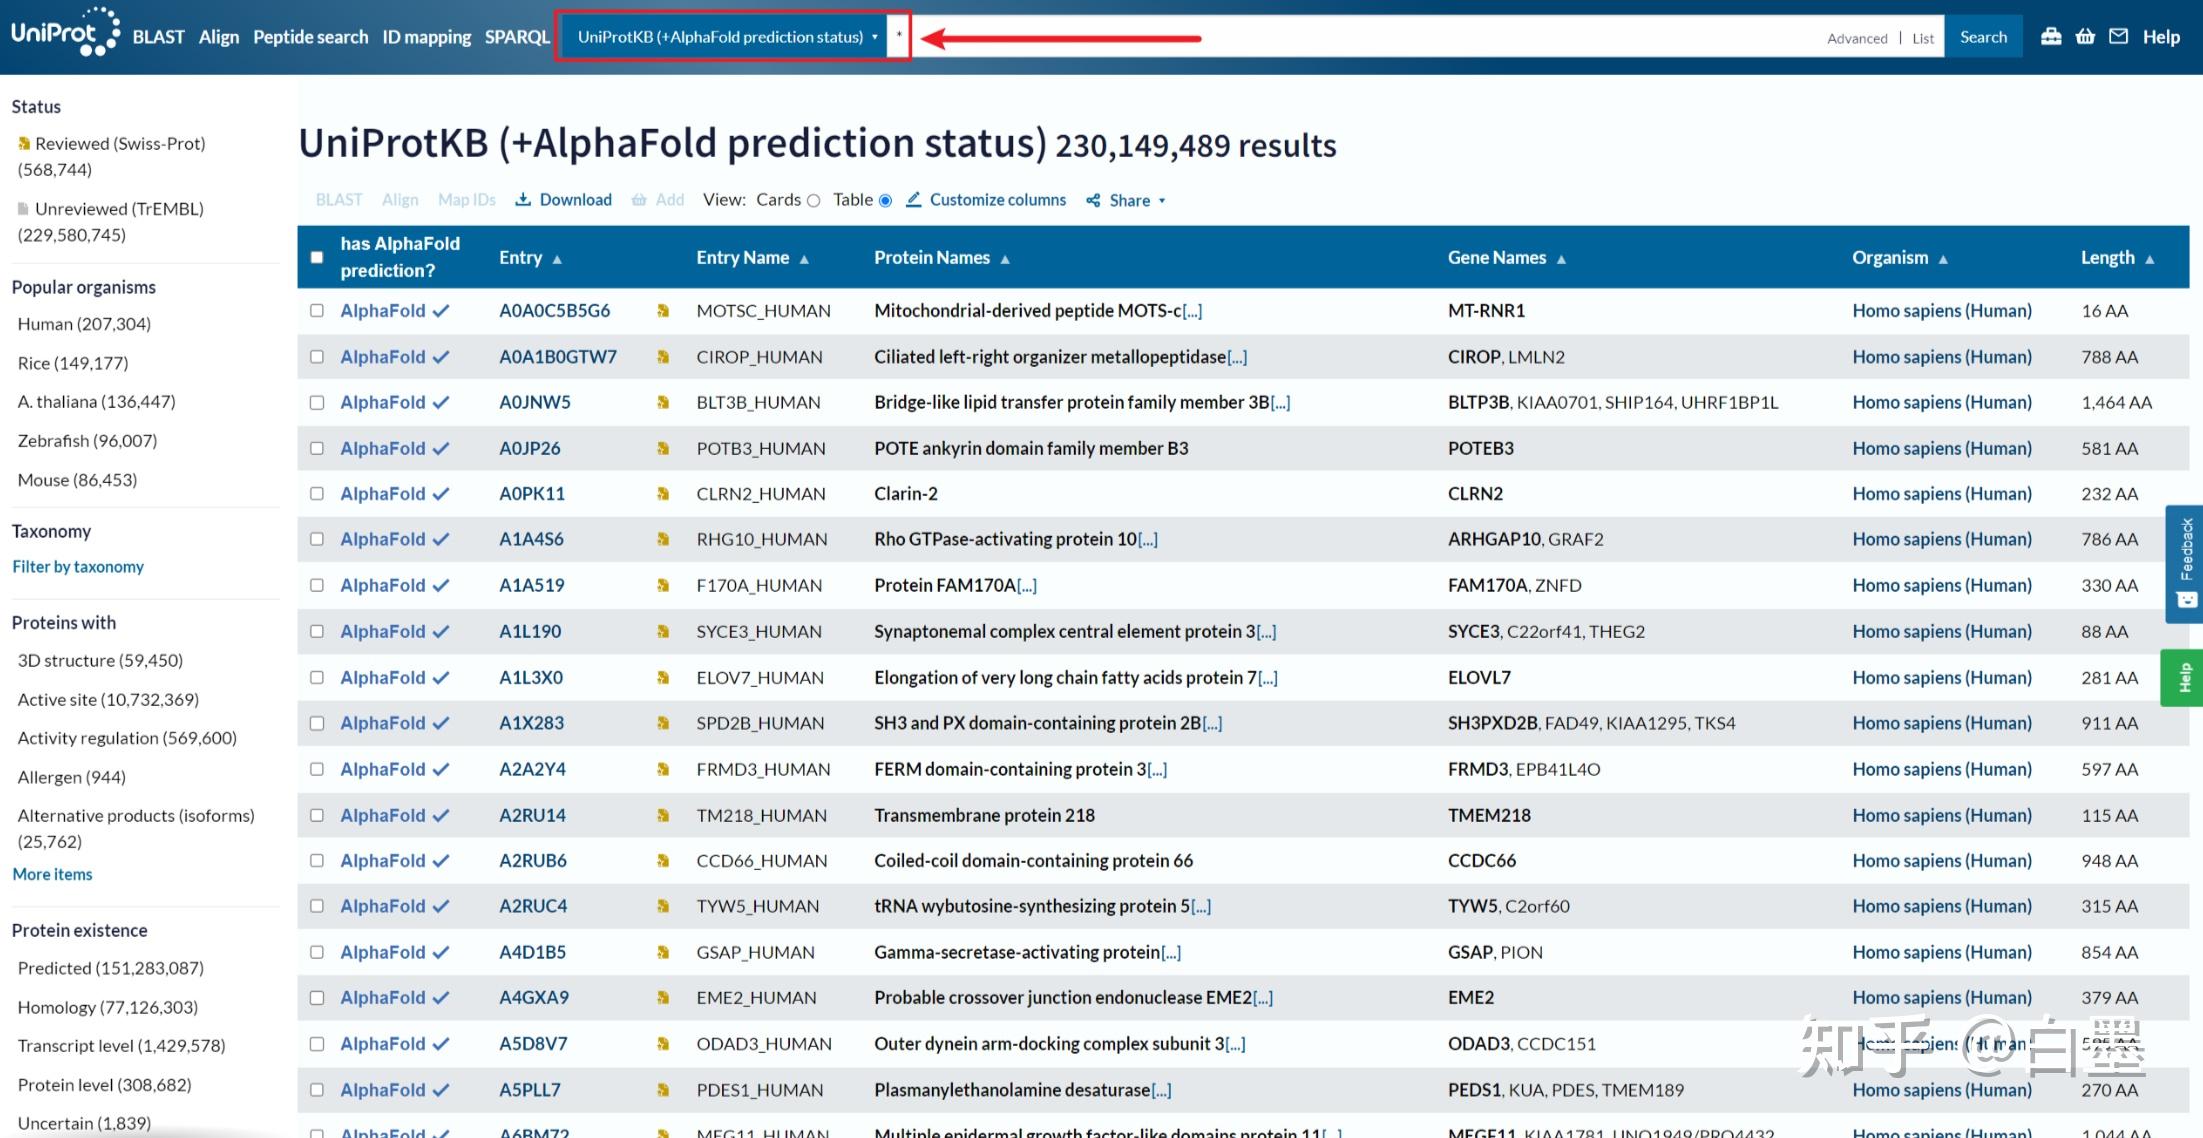This screenshot has height=1138, width=2203.
Task: Open the Filter by taxonomy link
Action: click(x=78, y=567)
